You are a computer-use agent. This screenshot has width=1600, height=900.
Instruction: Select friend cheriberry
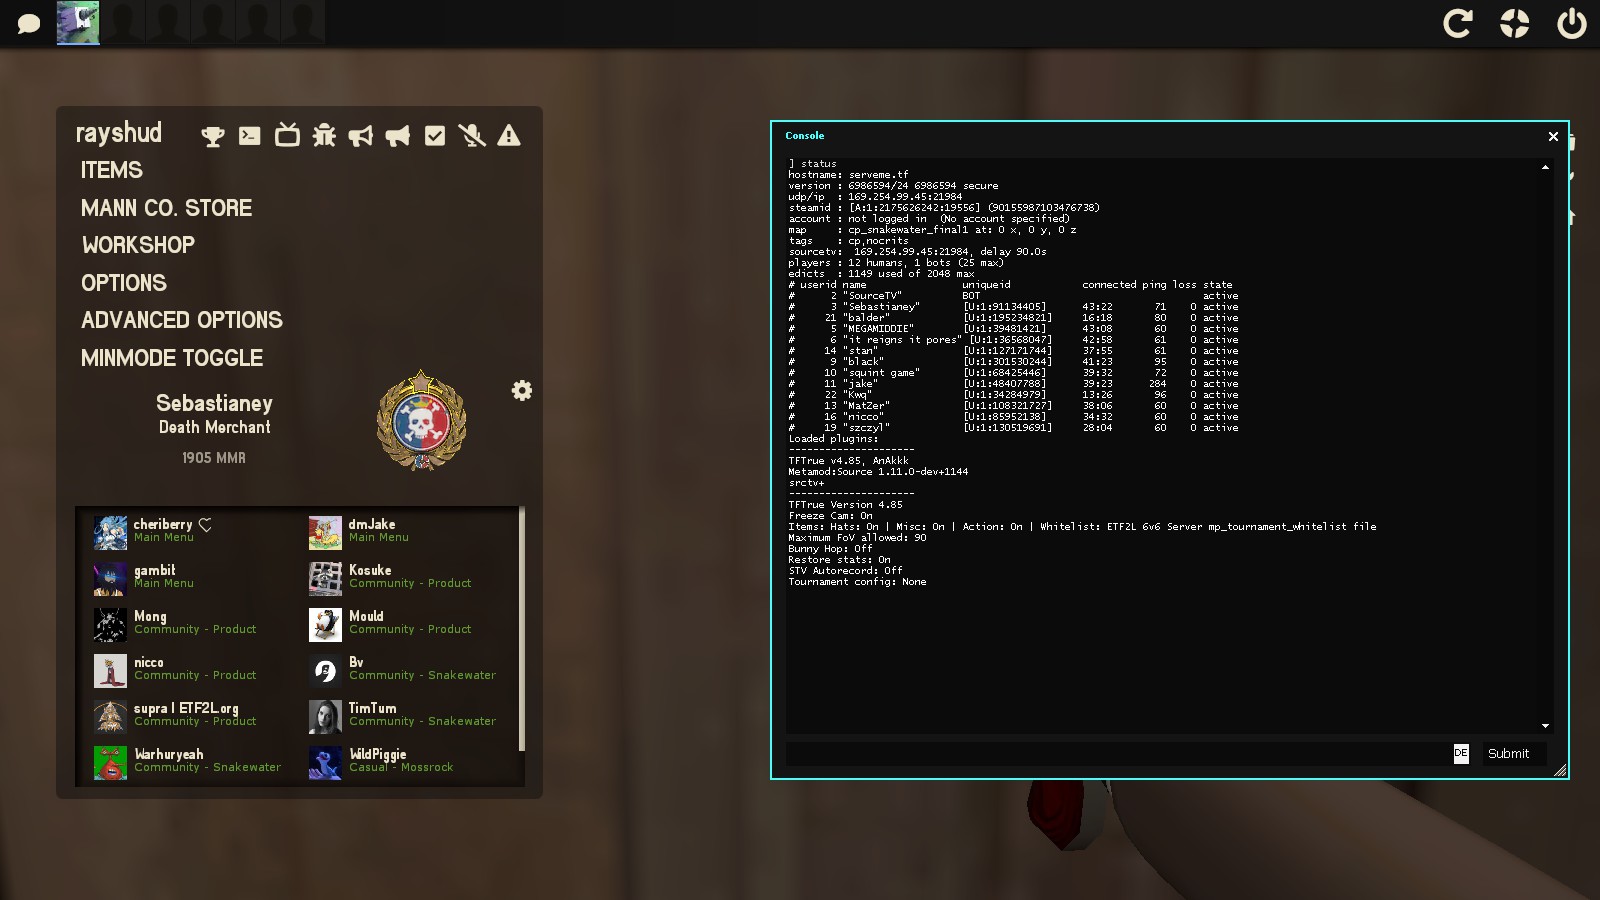pyautogui.click(x=194, y=532)
